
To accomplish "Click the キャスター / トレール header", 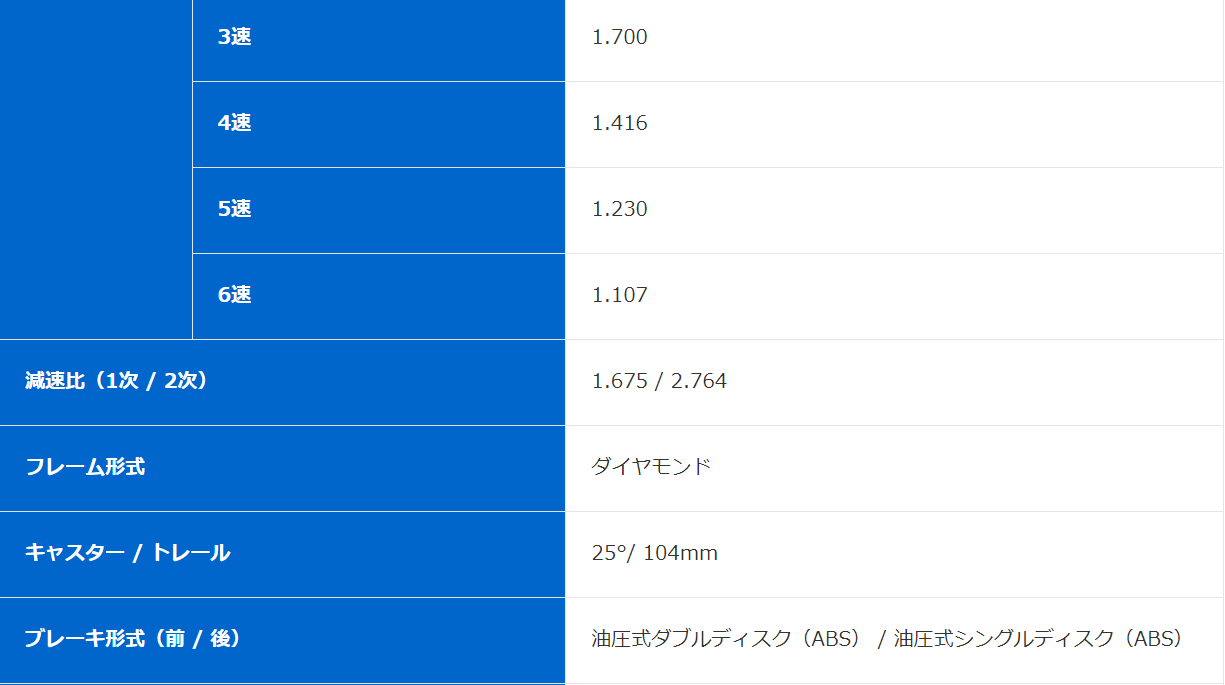I will tap(282, 554).
